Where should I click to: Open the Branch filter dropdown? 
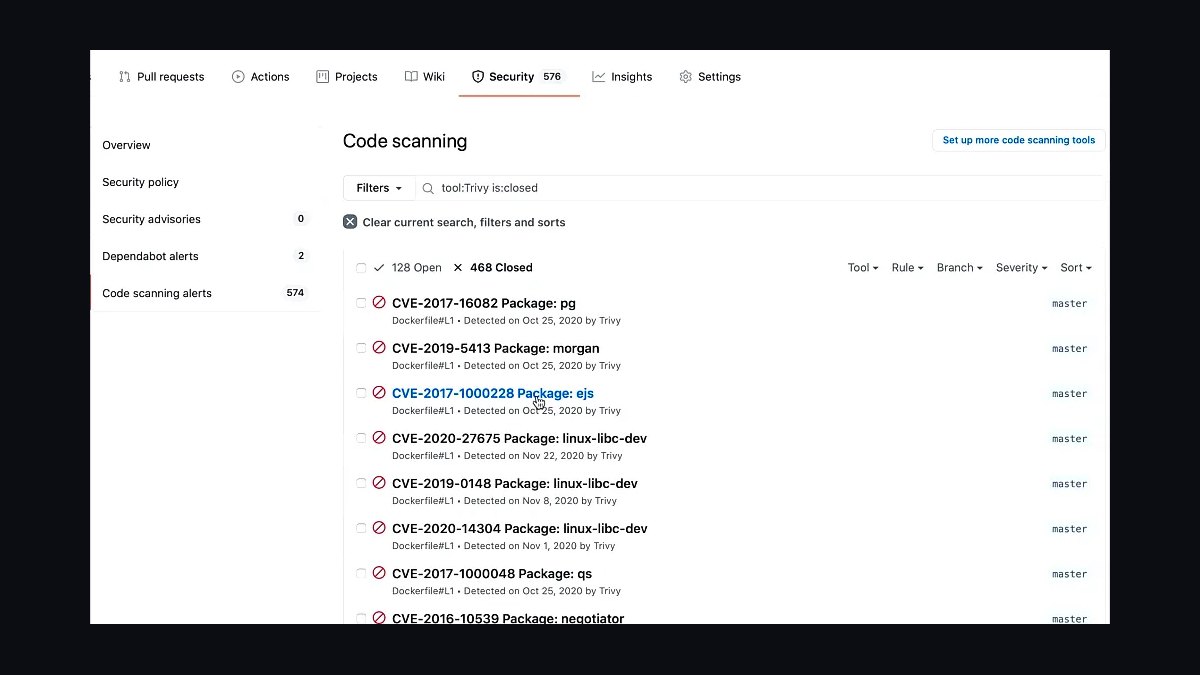click(x=960, y=268)
